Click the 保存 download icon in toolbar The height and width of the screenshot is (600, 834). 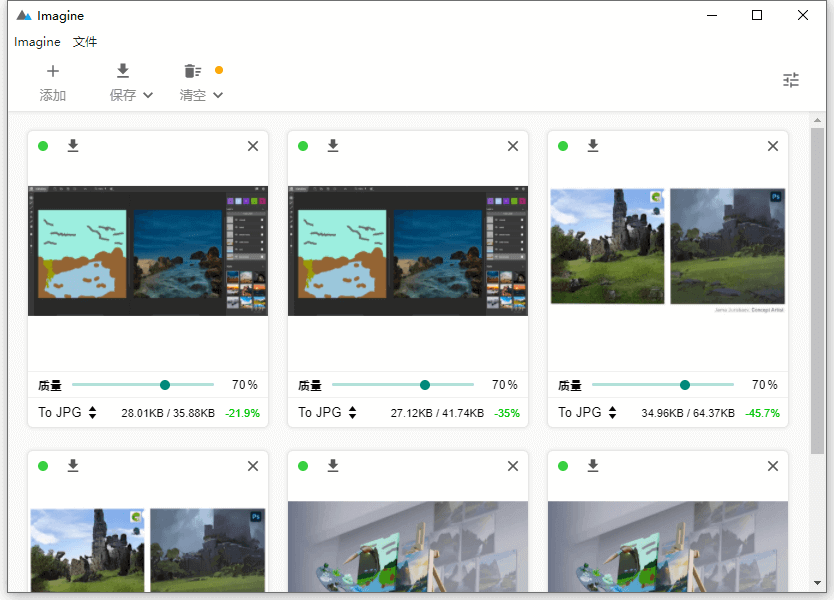coord(123,70)
